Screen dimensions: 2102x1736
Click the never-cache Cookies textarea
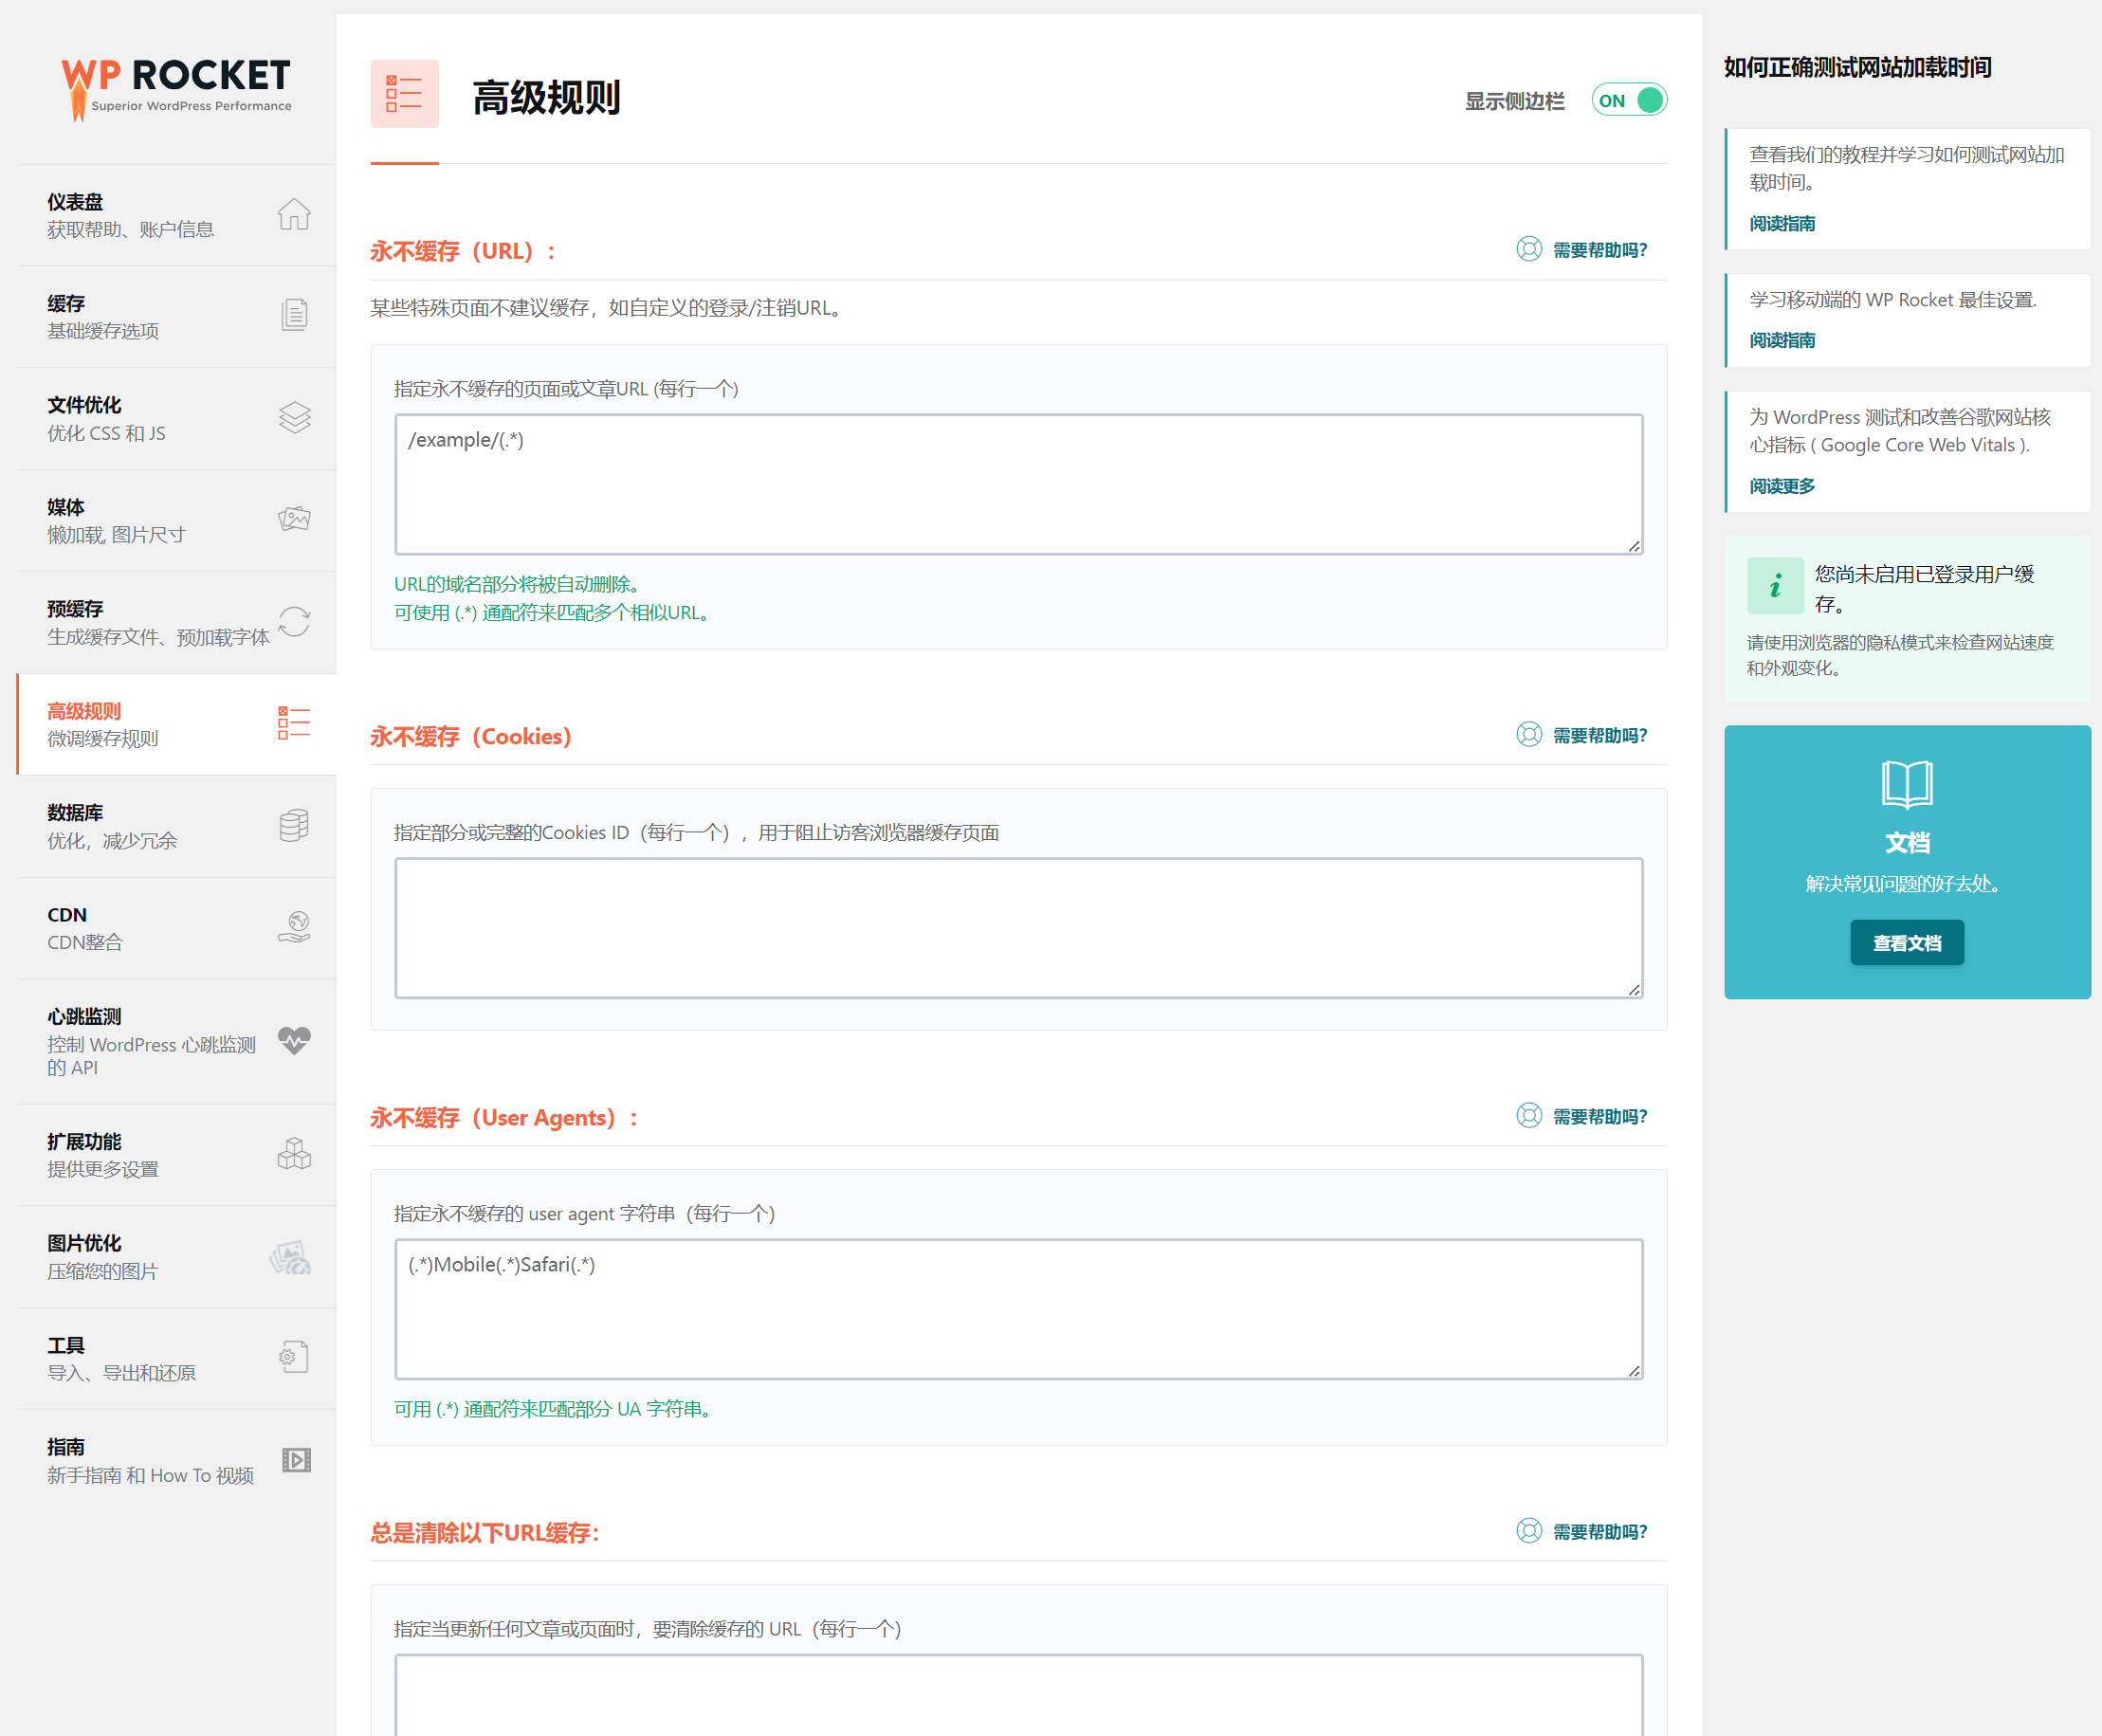1018,927
